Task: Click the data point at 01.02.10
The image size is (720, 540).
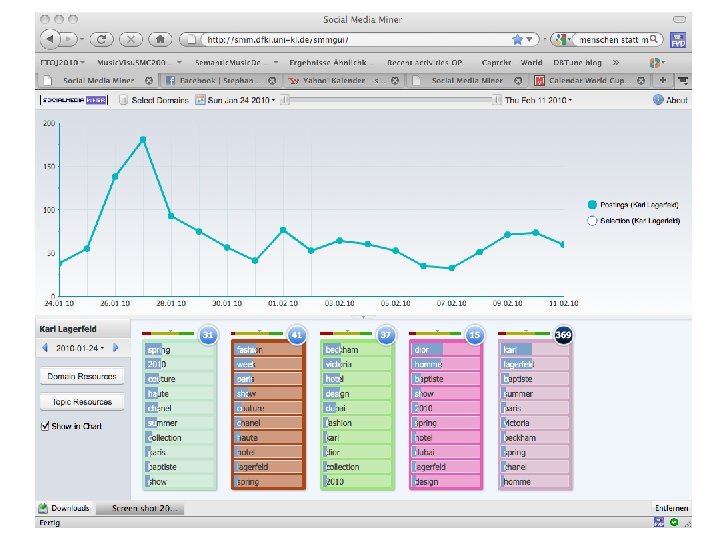Action: [283, 230]
